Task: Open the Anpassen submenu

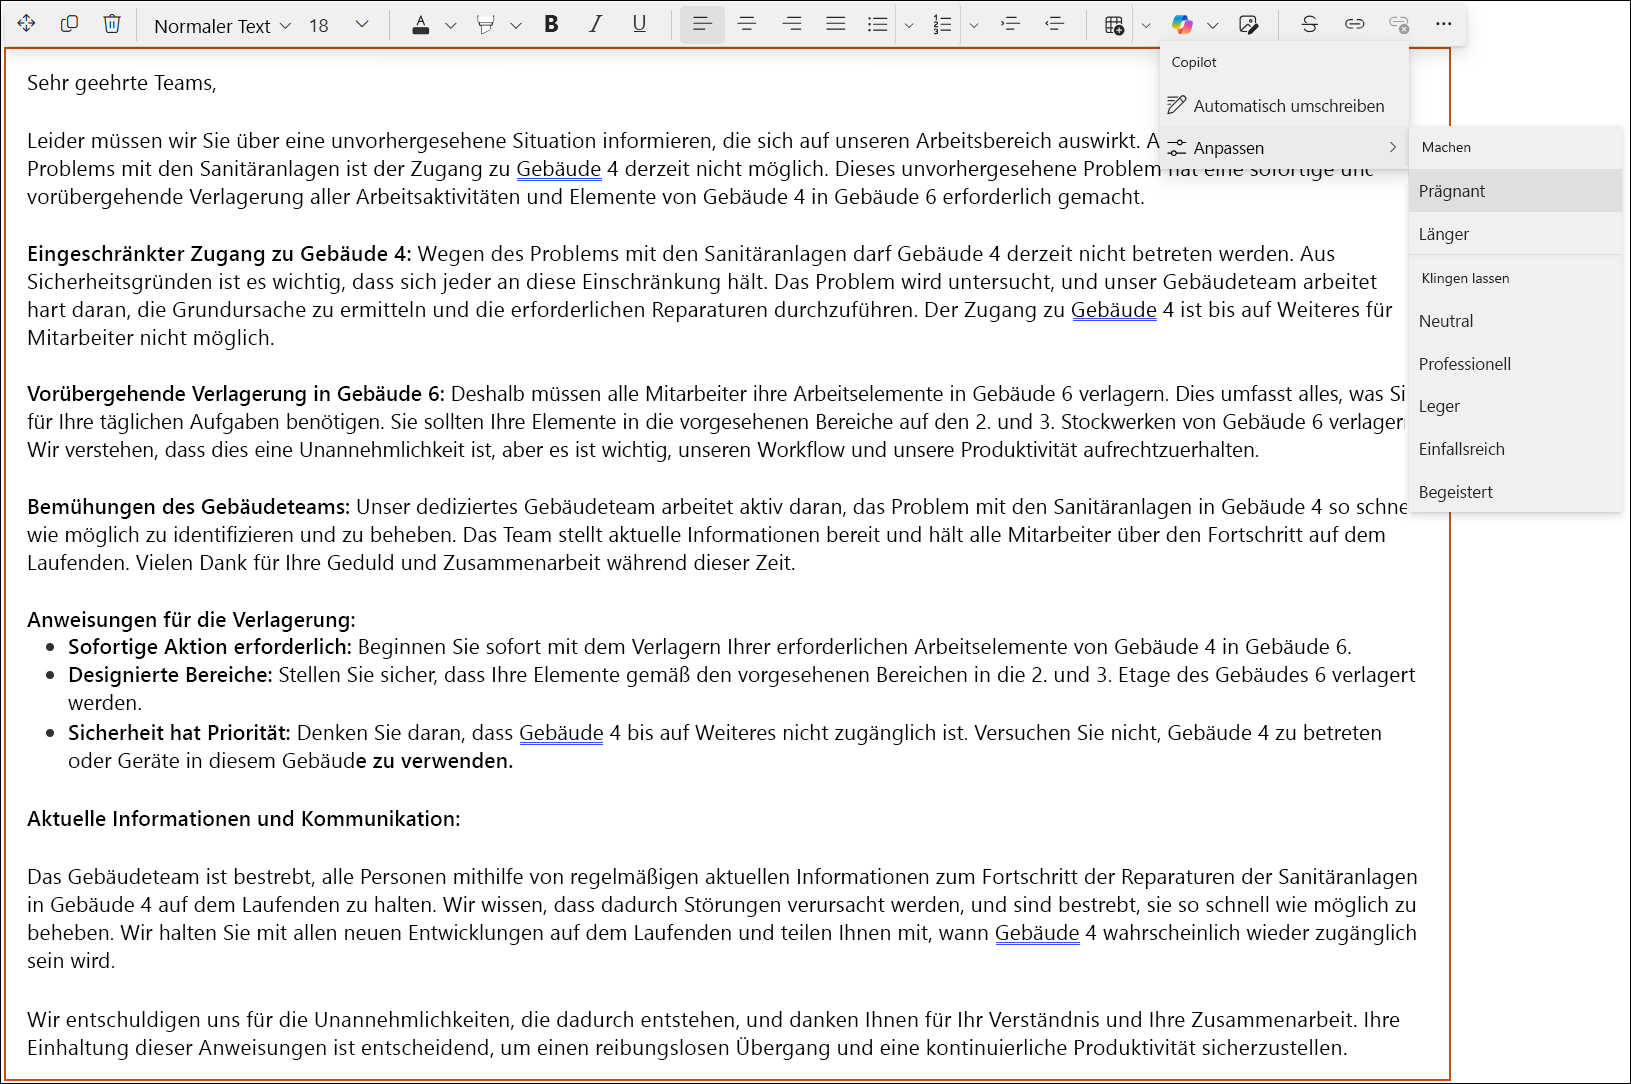Action: point(1285,148)
